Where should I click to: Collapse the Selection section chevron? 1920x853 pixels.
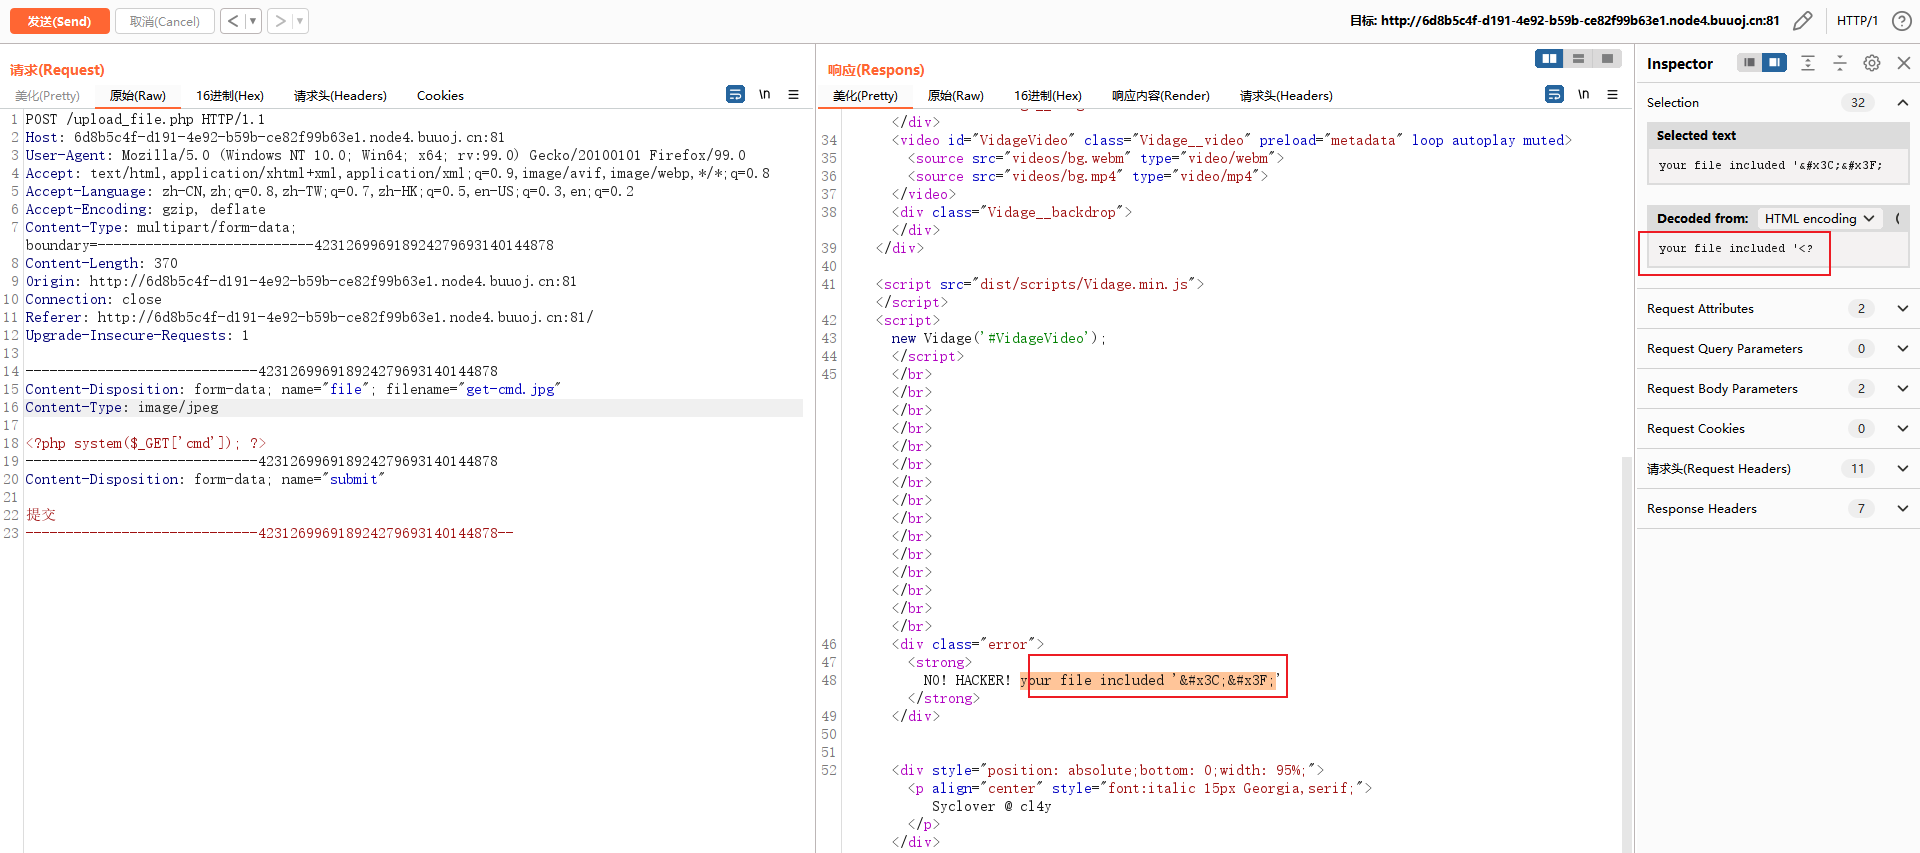(x=1903, y=102)
